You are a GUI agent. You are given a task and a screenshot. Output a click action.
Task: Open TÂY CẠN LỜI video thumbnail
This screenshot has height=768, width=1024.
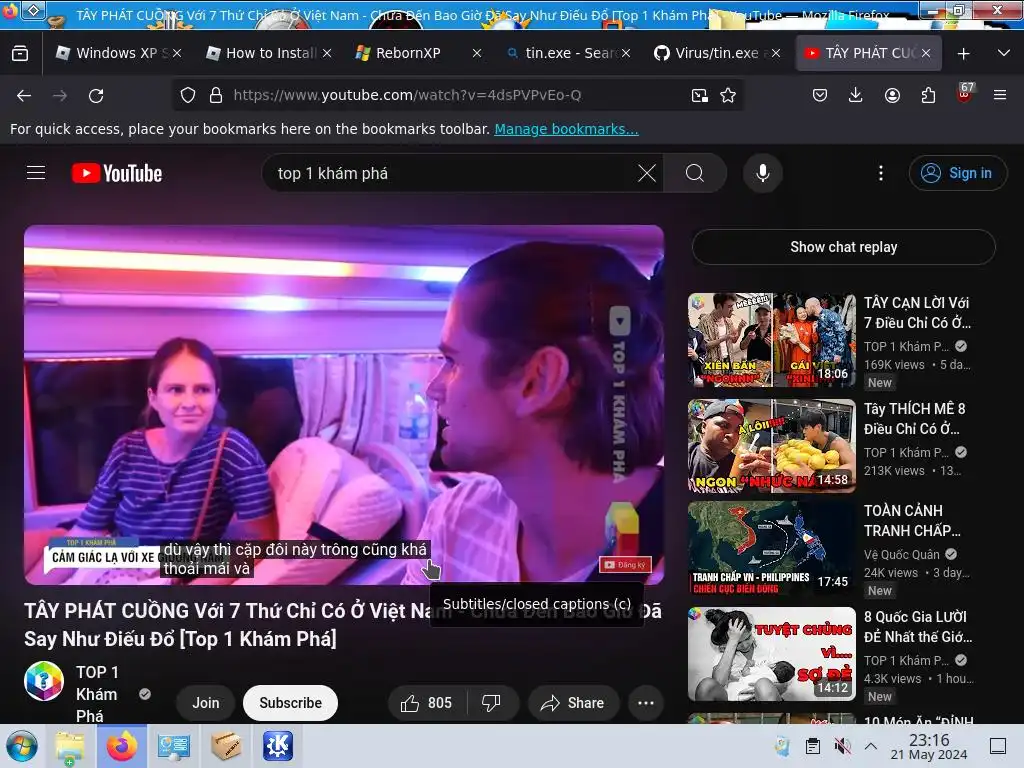pos(771,340)
